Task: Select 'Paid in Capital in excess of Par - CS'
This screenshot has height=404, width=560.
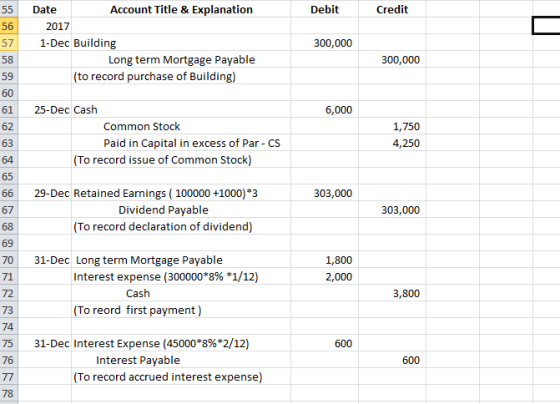Action: point(181,143)
